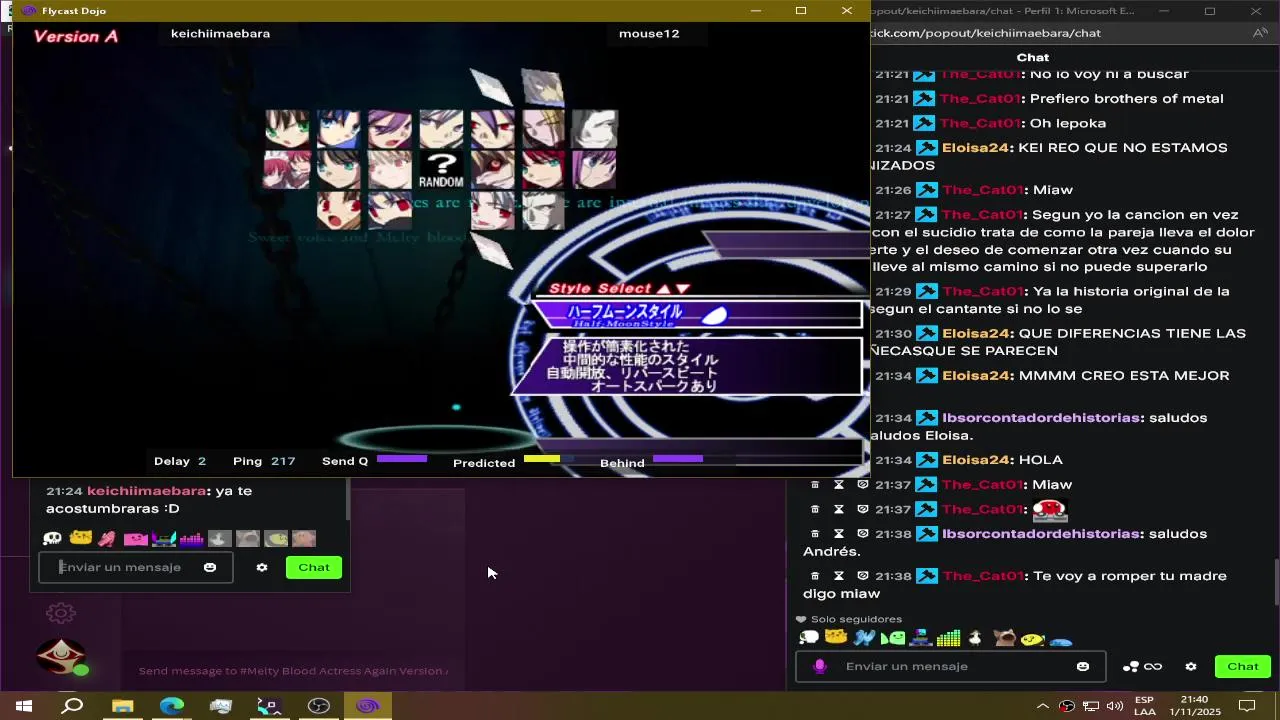Switch to OBS Studio on taskbar

318,706
